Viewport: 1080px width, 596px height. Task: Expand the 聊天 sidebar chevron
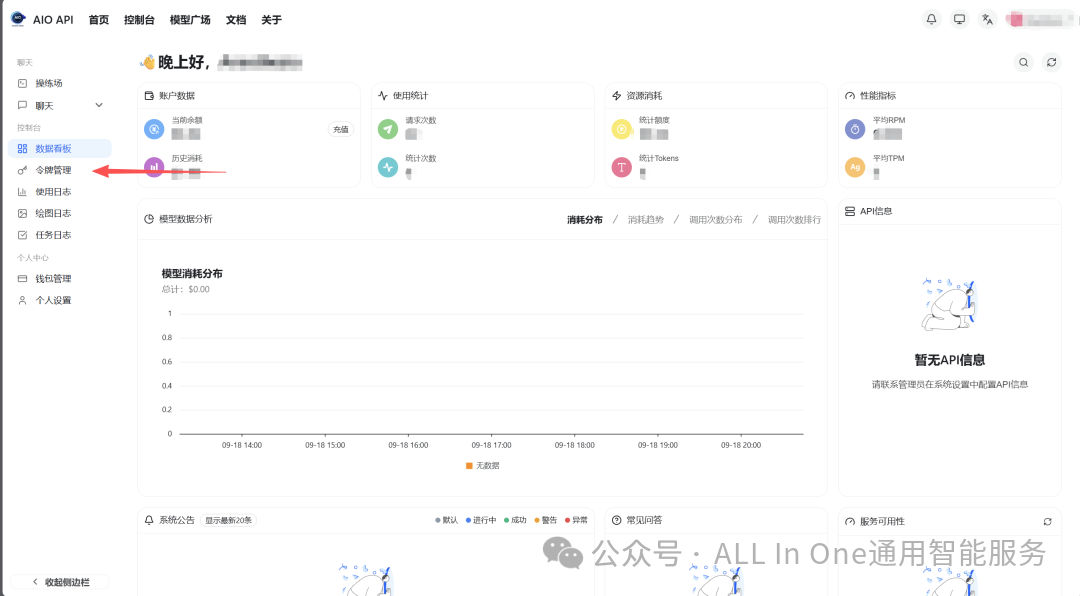(98, 105)
